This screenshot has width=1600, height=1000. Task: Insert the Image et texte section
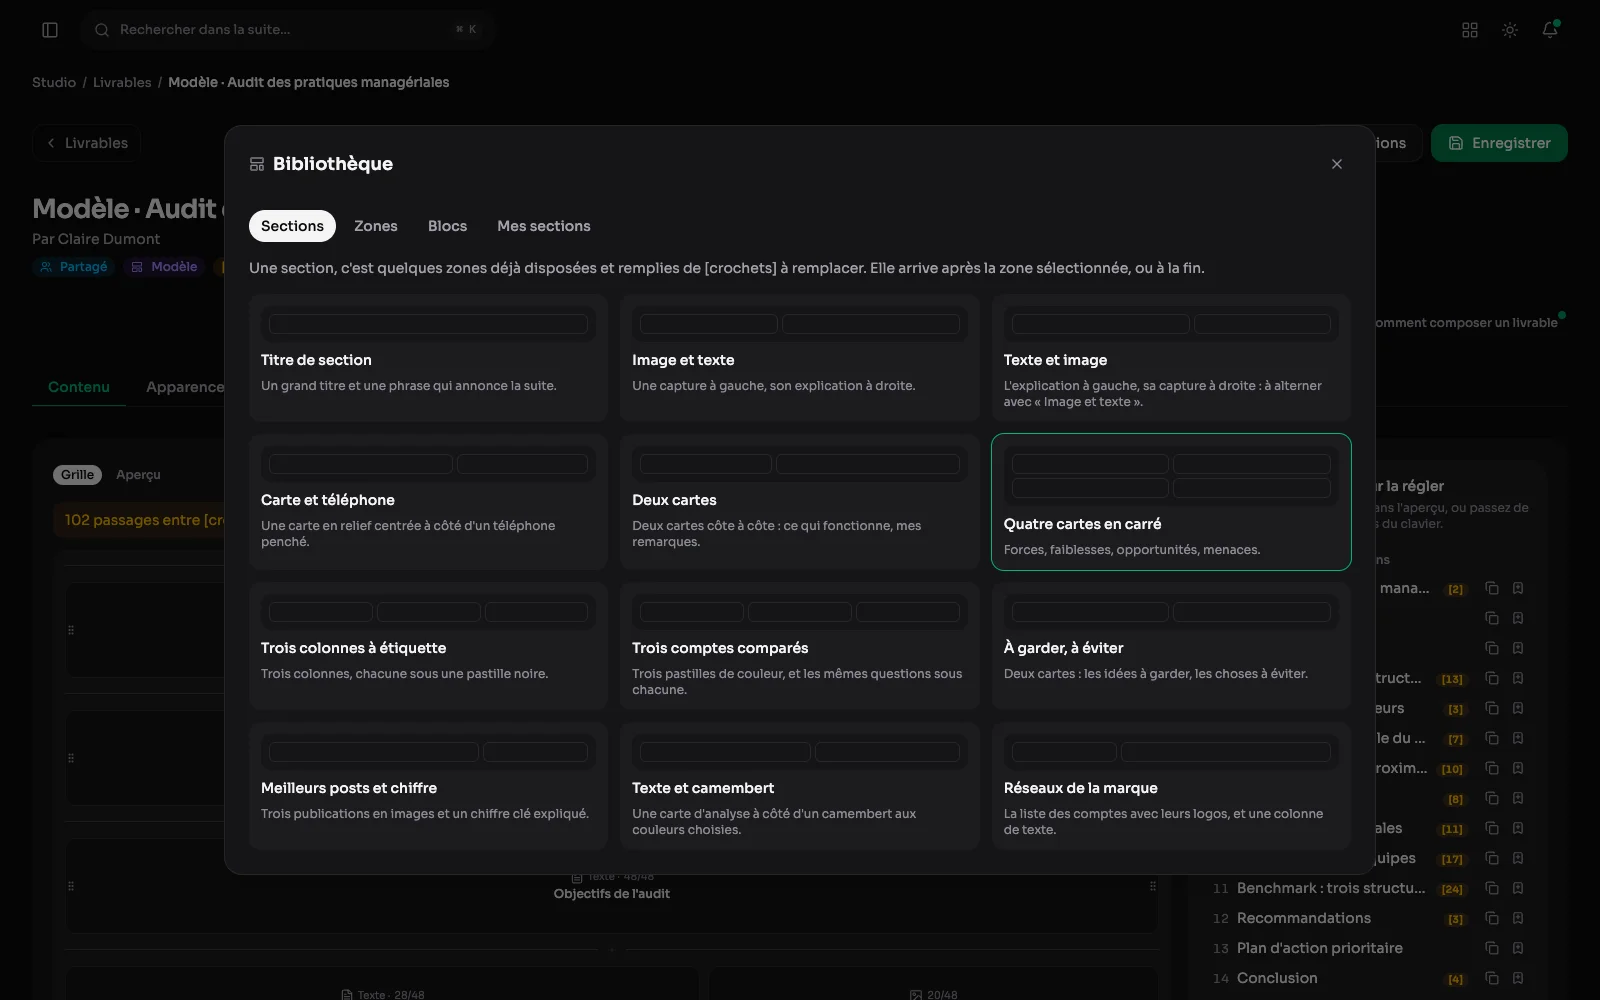(x=800, y=358)
